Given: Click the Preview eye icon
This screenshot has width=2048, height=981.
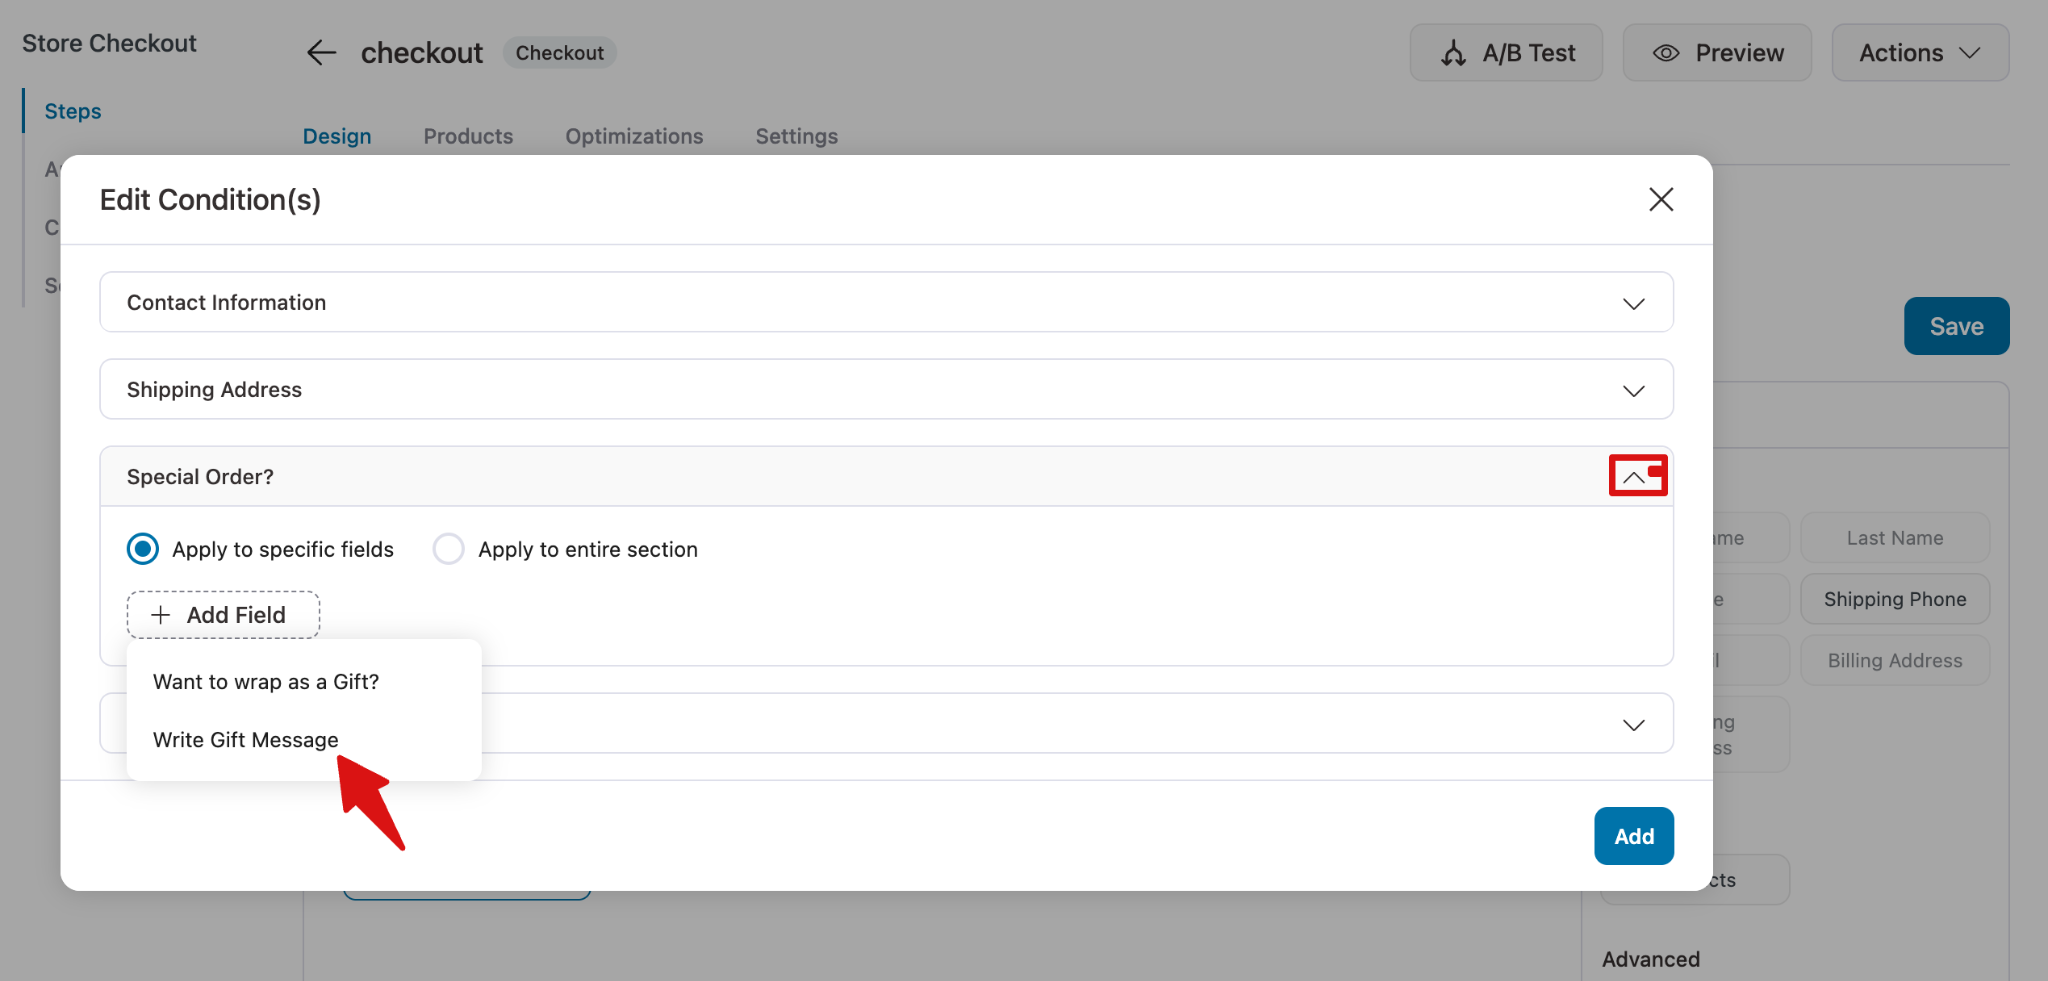Looking at the screenshot, I should [x=1665, y=53].
